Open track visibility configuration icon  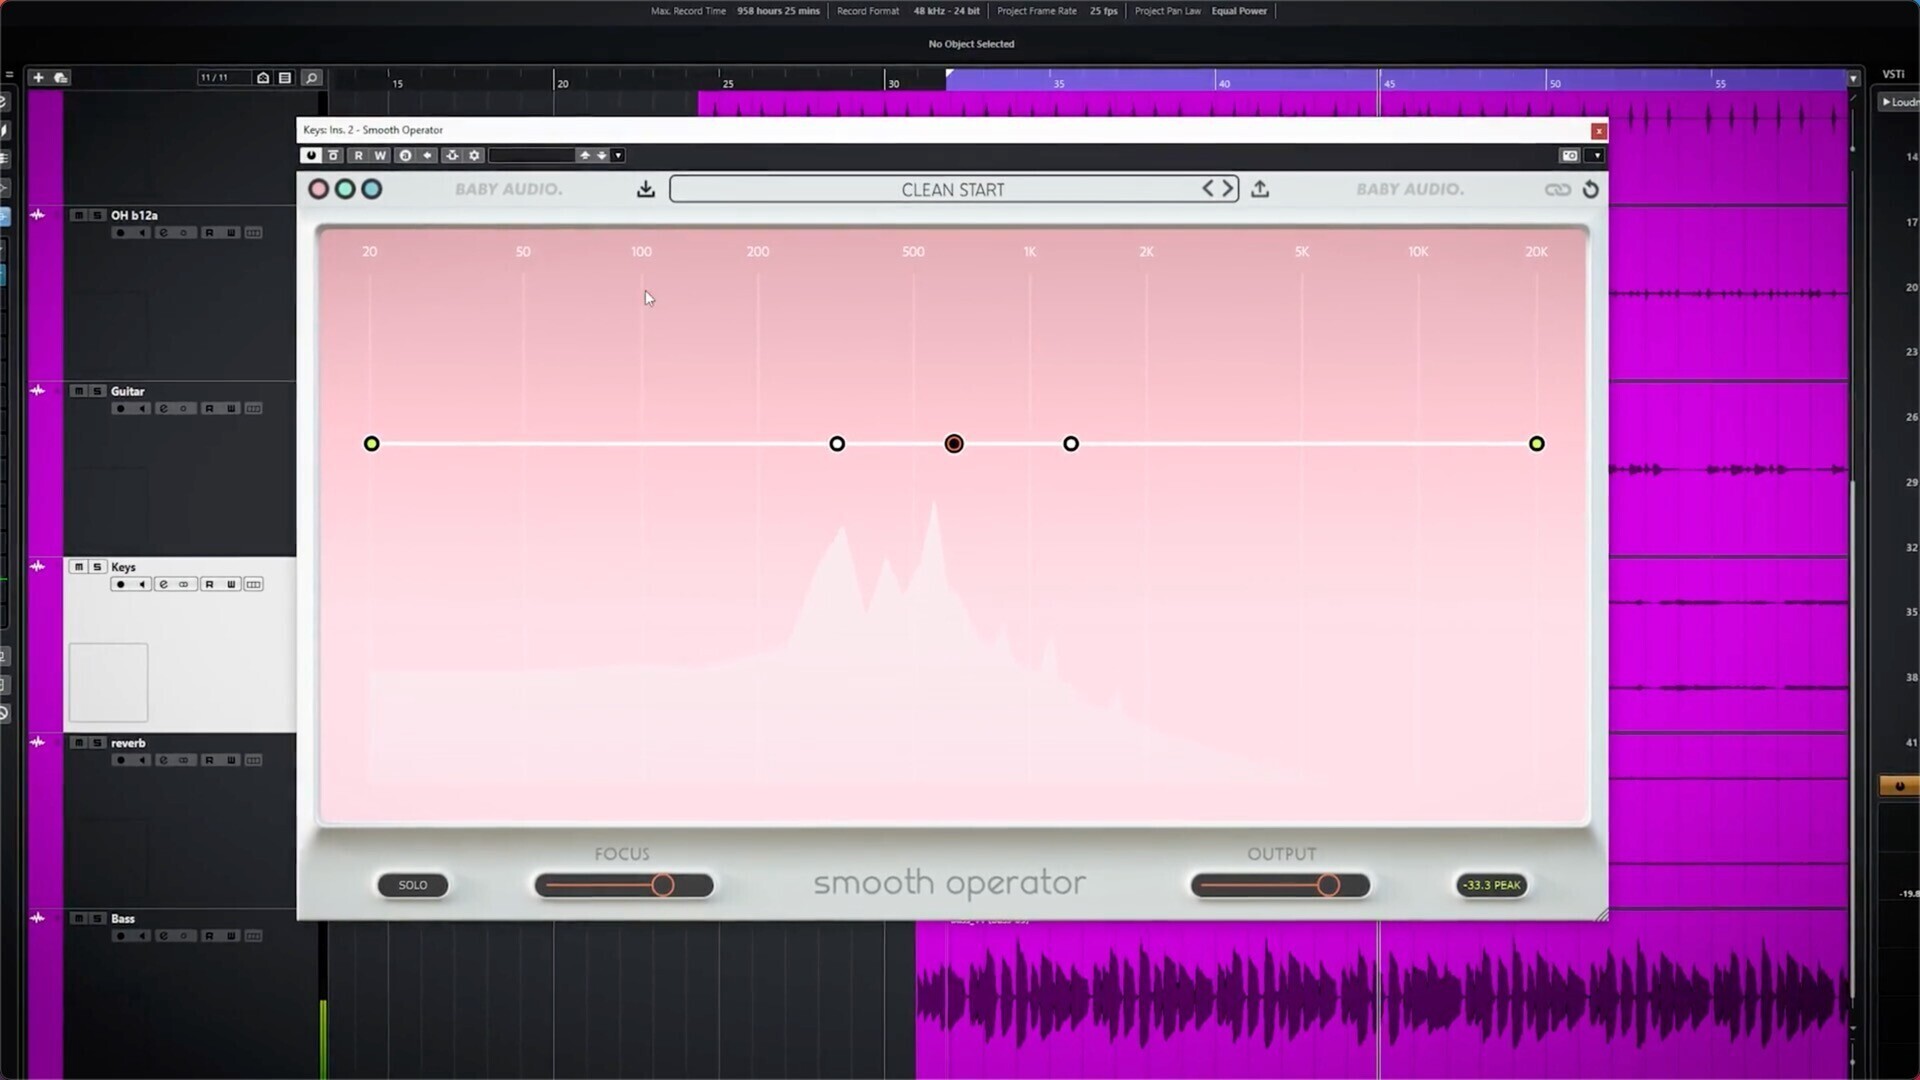tap(263, 77)
